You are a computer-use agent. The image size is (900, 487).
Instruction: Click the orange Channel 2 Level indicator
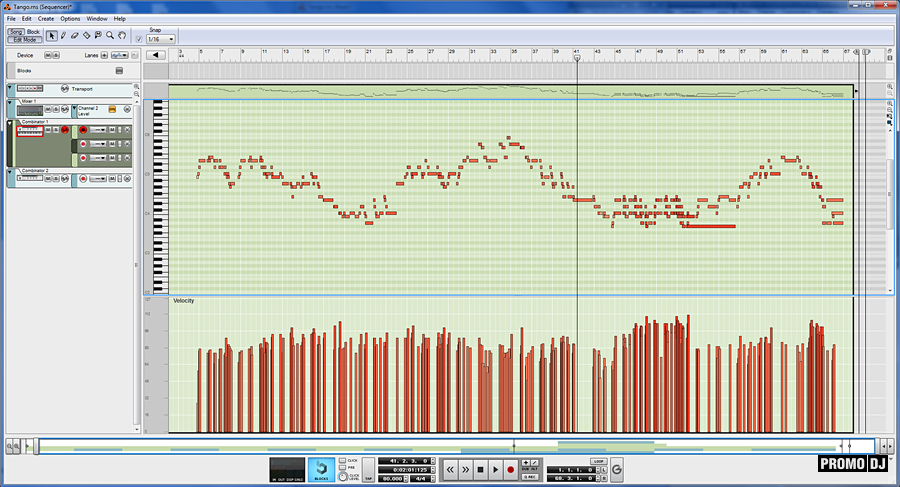pos(112,109)
